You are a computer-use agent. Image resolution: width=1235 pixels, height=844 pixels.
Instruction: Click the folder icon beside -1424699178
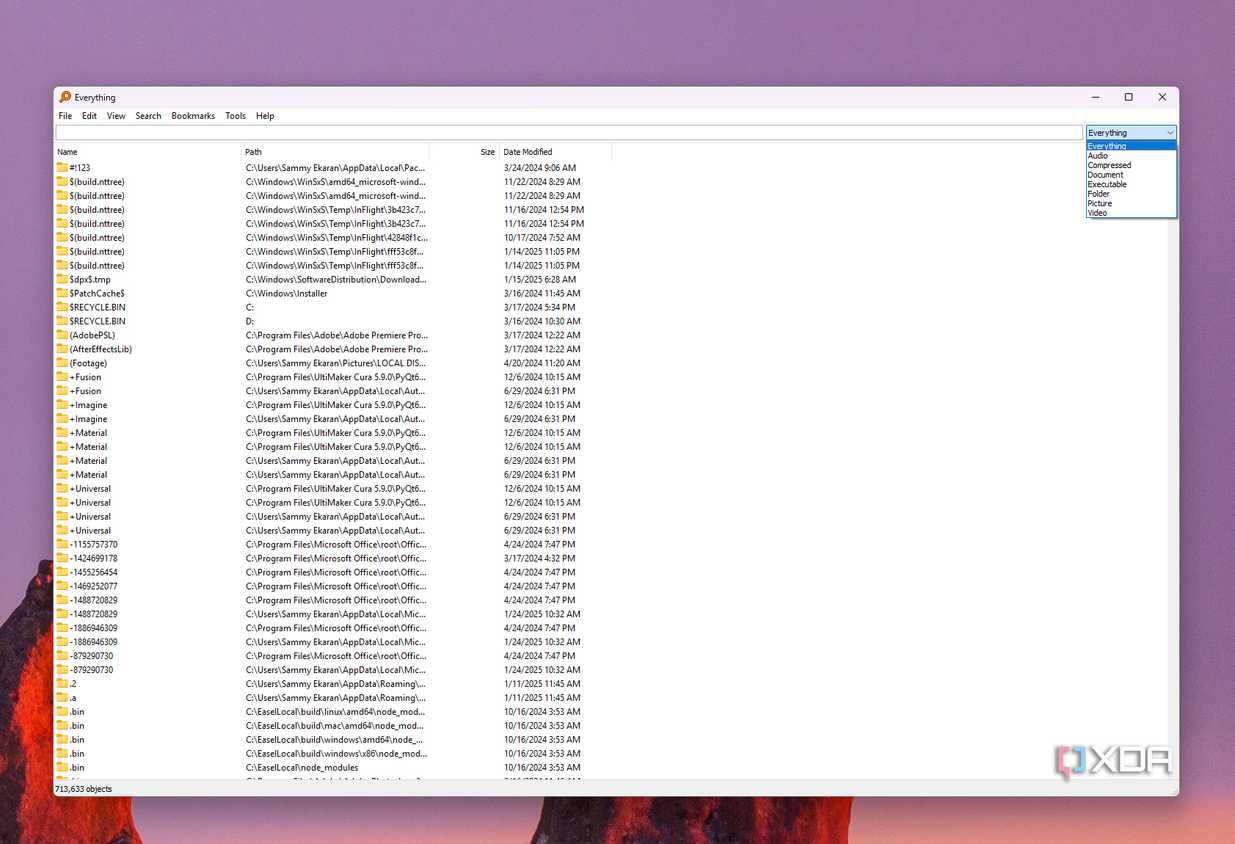[62, 558]
